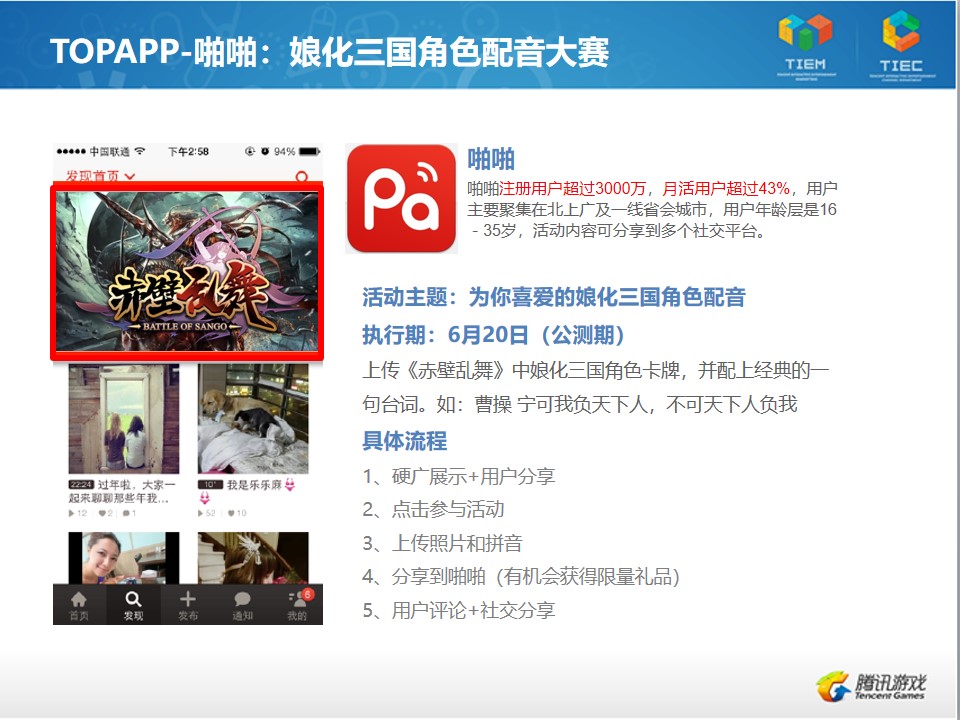
Task: Click step 3、上传照片和拼音
Action: pos(443,543)
